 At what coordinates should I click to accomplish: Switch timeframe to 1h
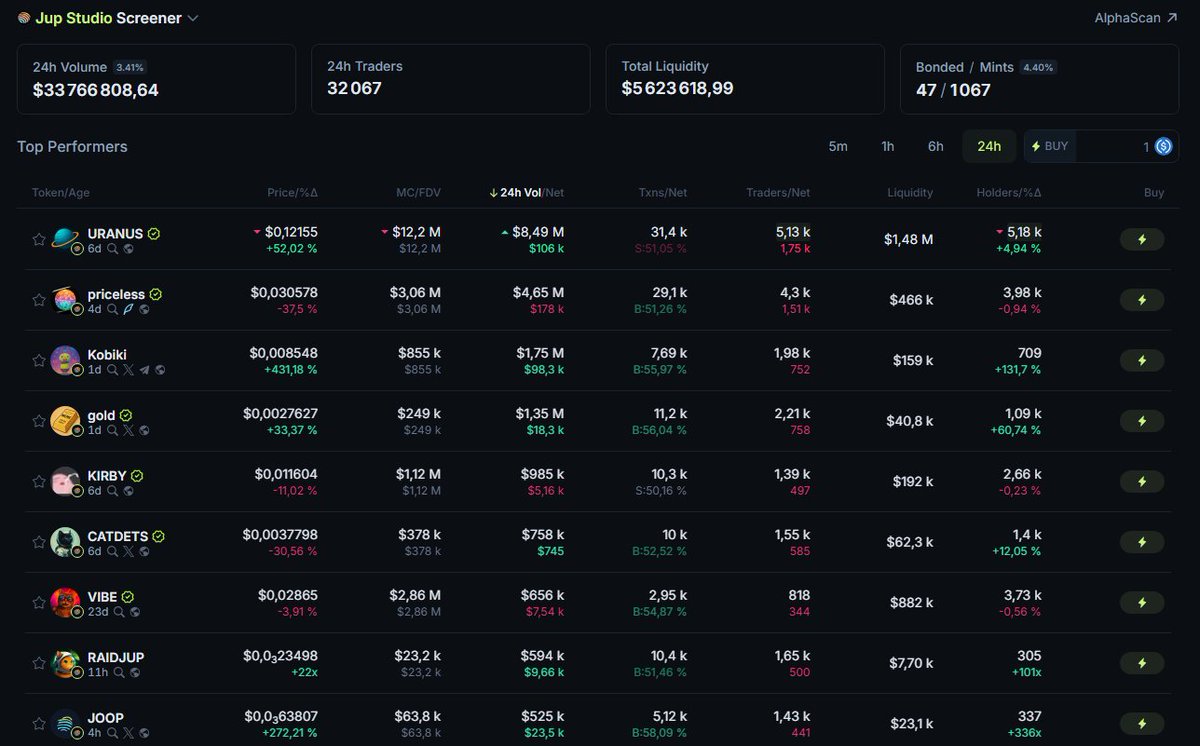(888, 146)
